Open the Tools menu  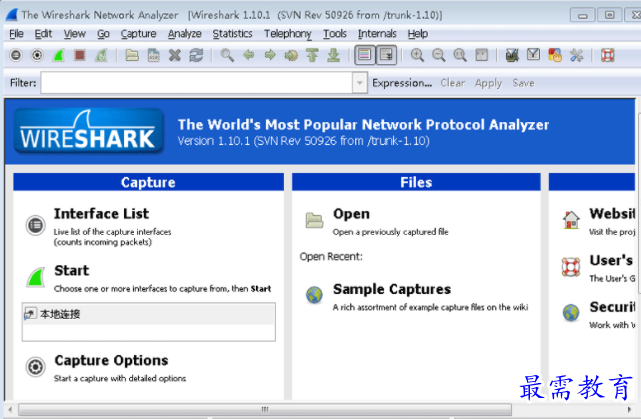pyautogui.click(x=335, y=34)
